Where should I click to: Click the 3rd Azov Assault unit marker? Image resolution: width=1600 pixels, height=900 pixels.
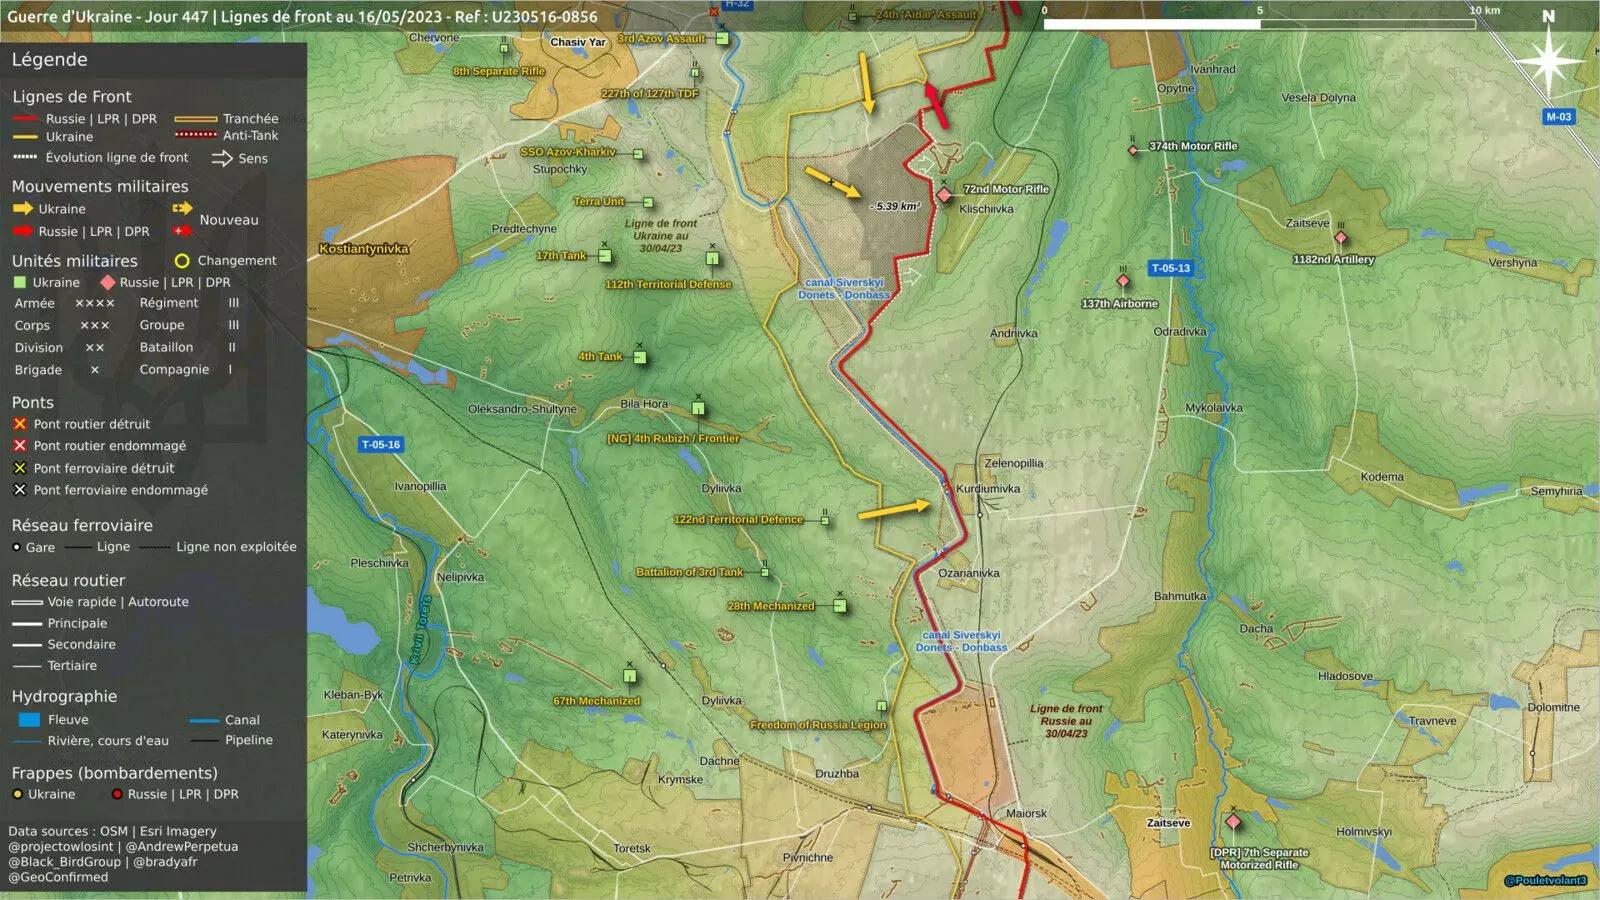(722, 39)
